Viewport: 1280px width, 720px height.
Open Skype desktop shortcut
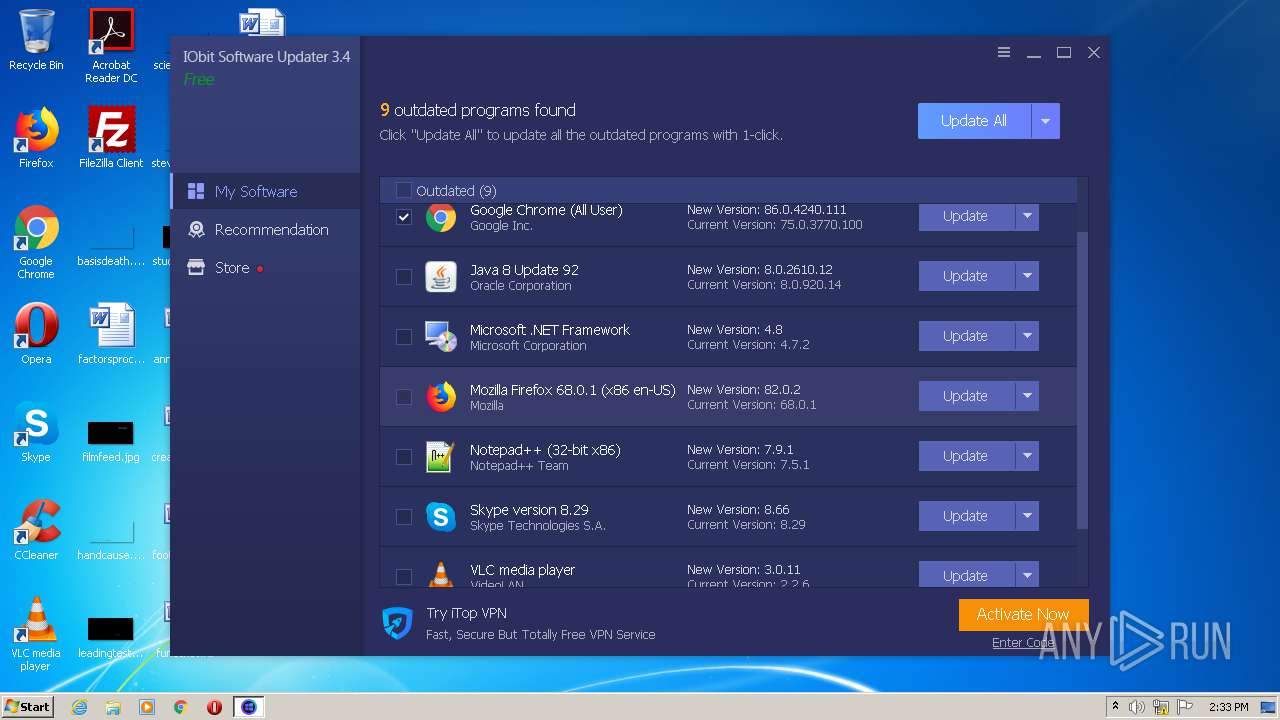tap(36, 432)
